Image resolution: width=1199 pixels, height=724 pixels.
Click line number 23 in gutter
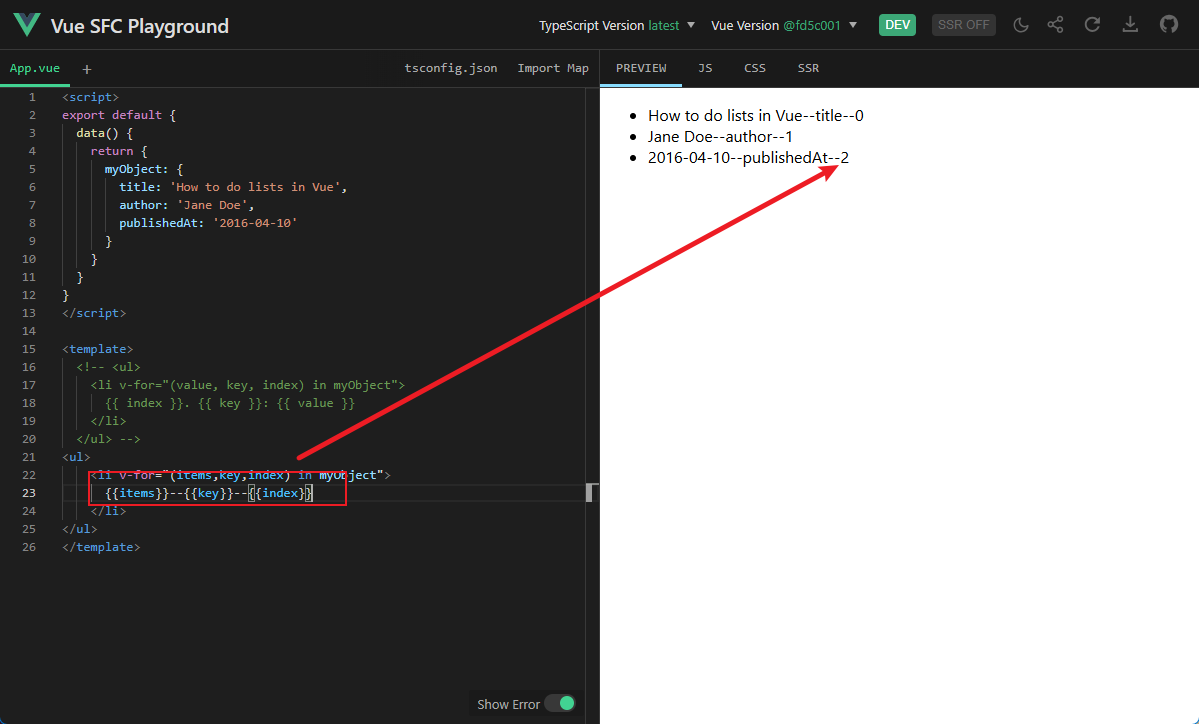[29, 493]
